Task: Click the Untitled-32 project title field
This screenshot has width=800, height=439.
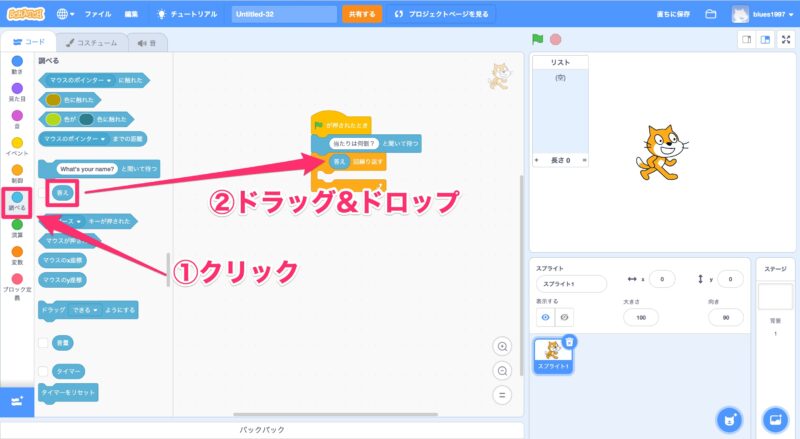Action: point(283,15)
